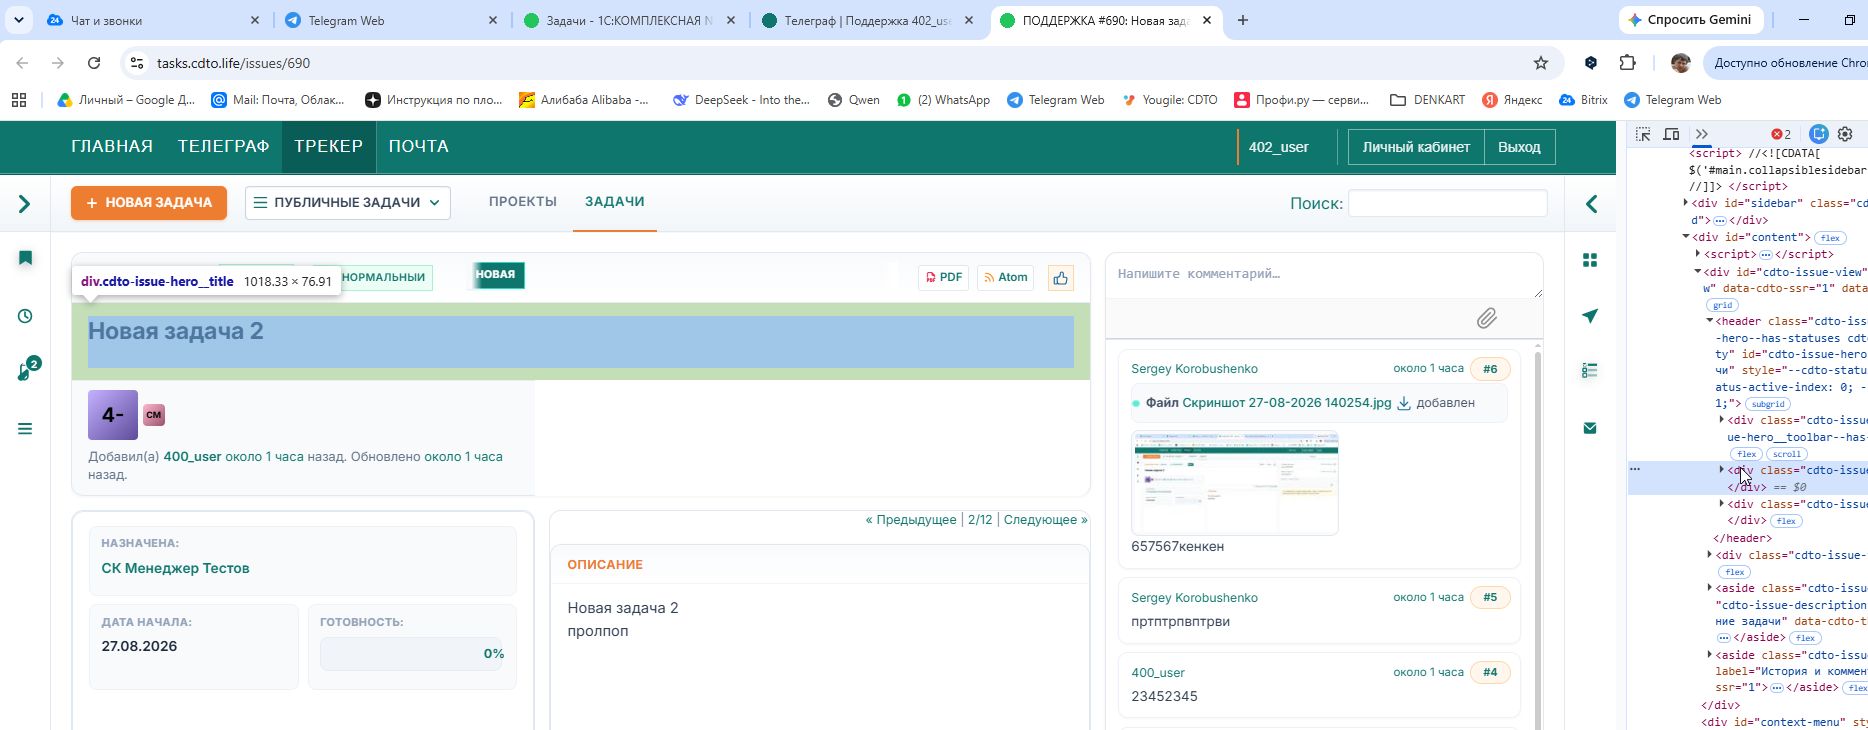Expand the left sidebar with the chevron
Viewport: 1868px width, 730px height.
pyautogui.click(x=25, y=204)
